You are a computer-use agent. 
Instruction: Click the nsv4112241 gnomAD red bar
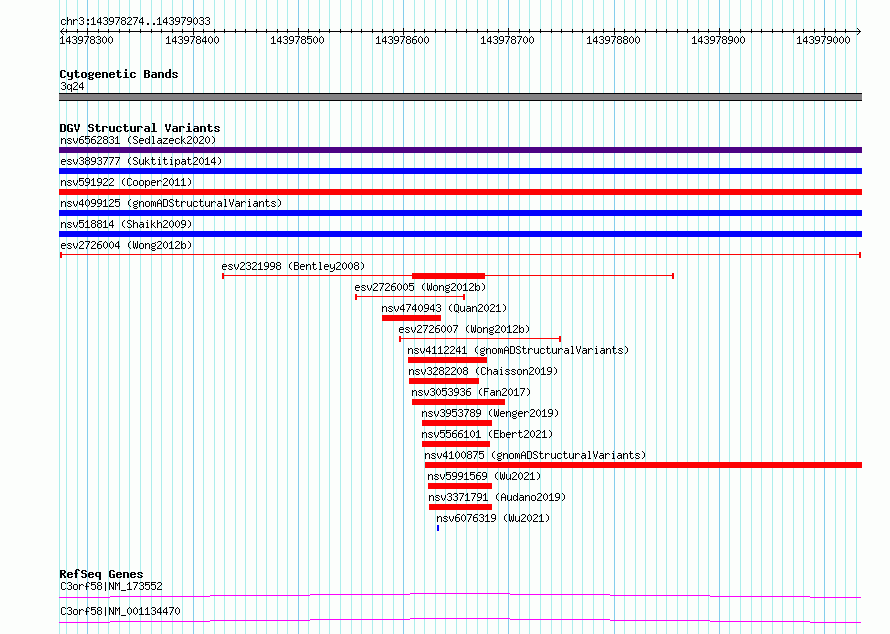click(x=447, y=360)
